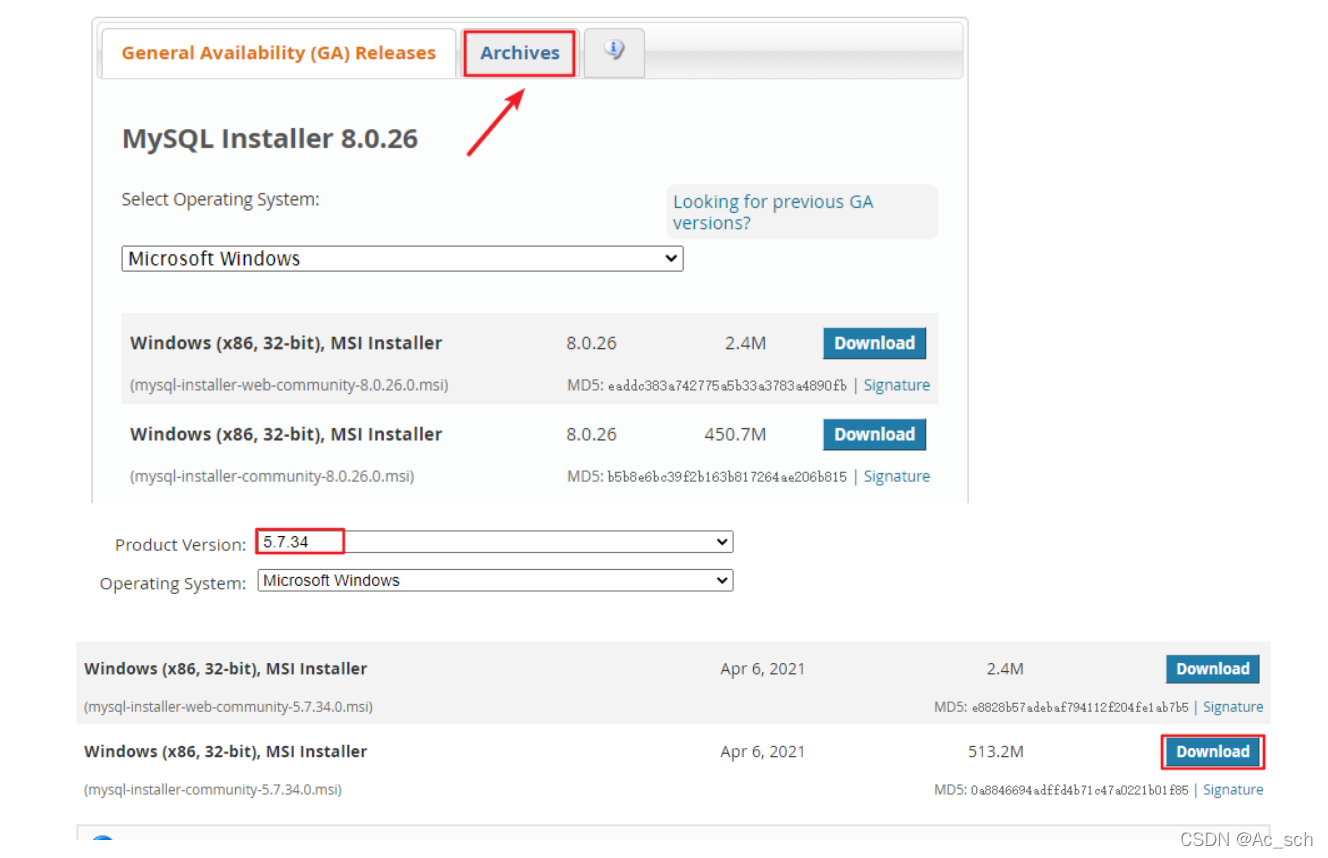Expand the Select Operating System dropdown
1328x858 pixels.
403,259
